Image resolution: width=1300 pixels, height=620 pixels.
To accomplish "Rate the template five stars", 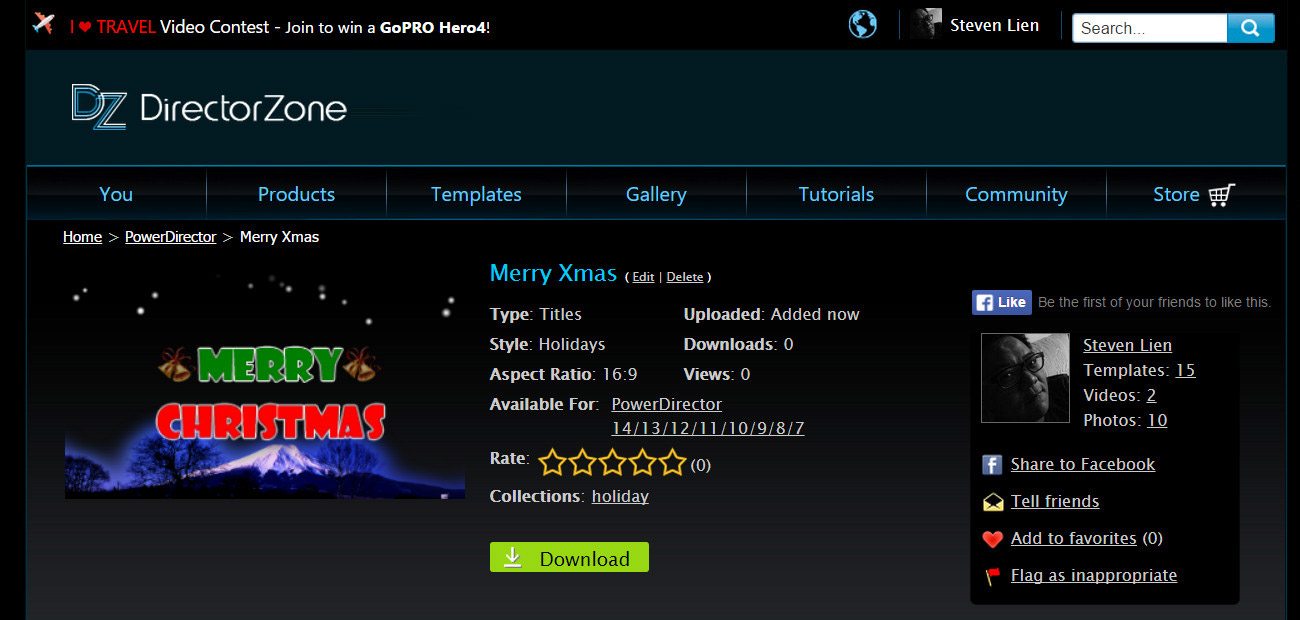I will pos(673,463).
